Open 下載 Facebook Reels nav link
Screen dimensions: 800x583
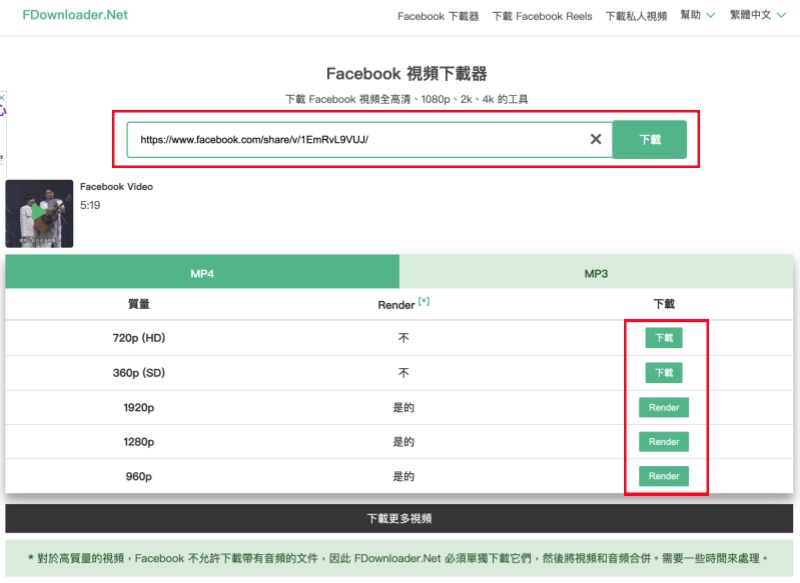tap(542, 16)
